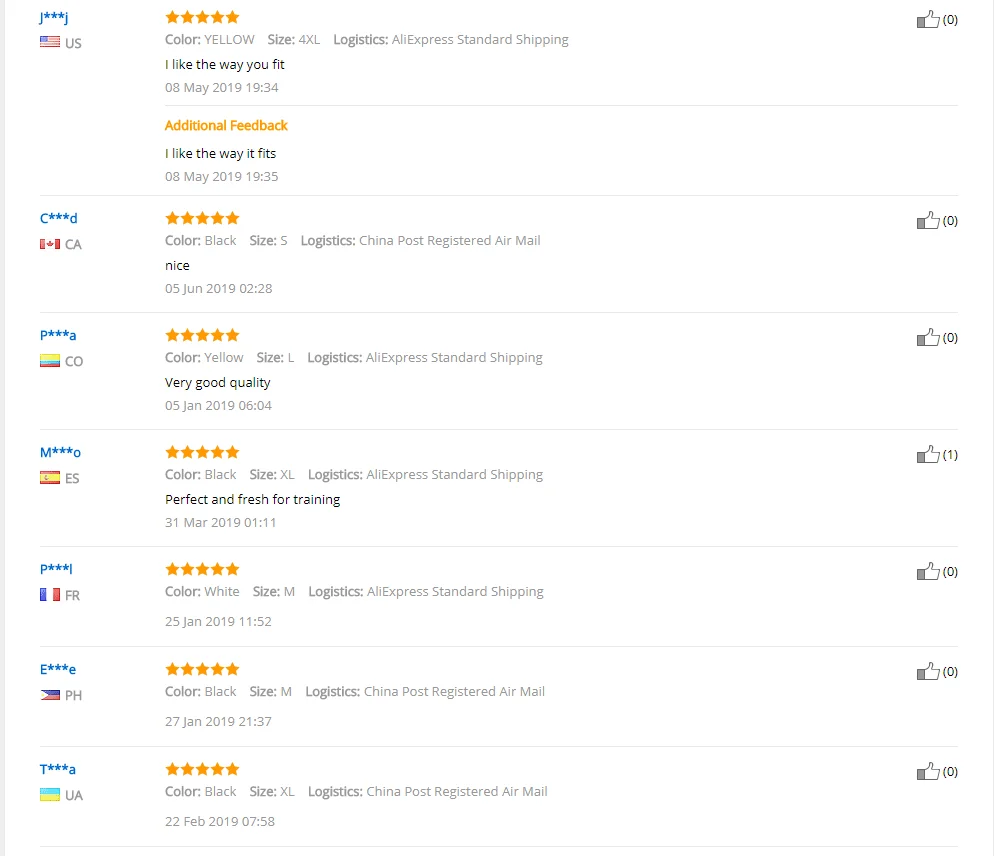Like the review by J***j from US

click(927, 20)
